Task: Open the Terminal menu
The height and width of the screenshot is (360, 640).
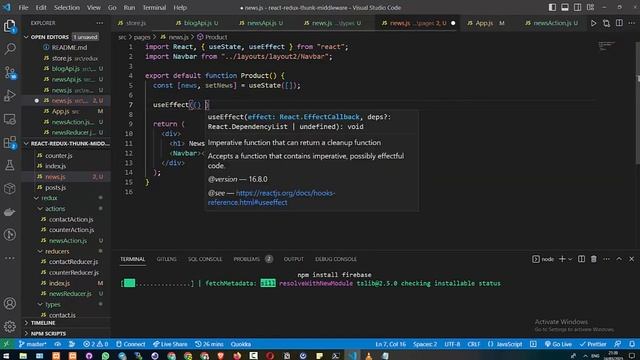Action: pyautogui.click(x=154, y=7)
